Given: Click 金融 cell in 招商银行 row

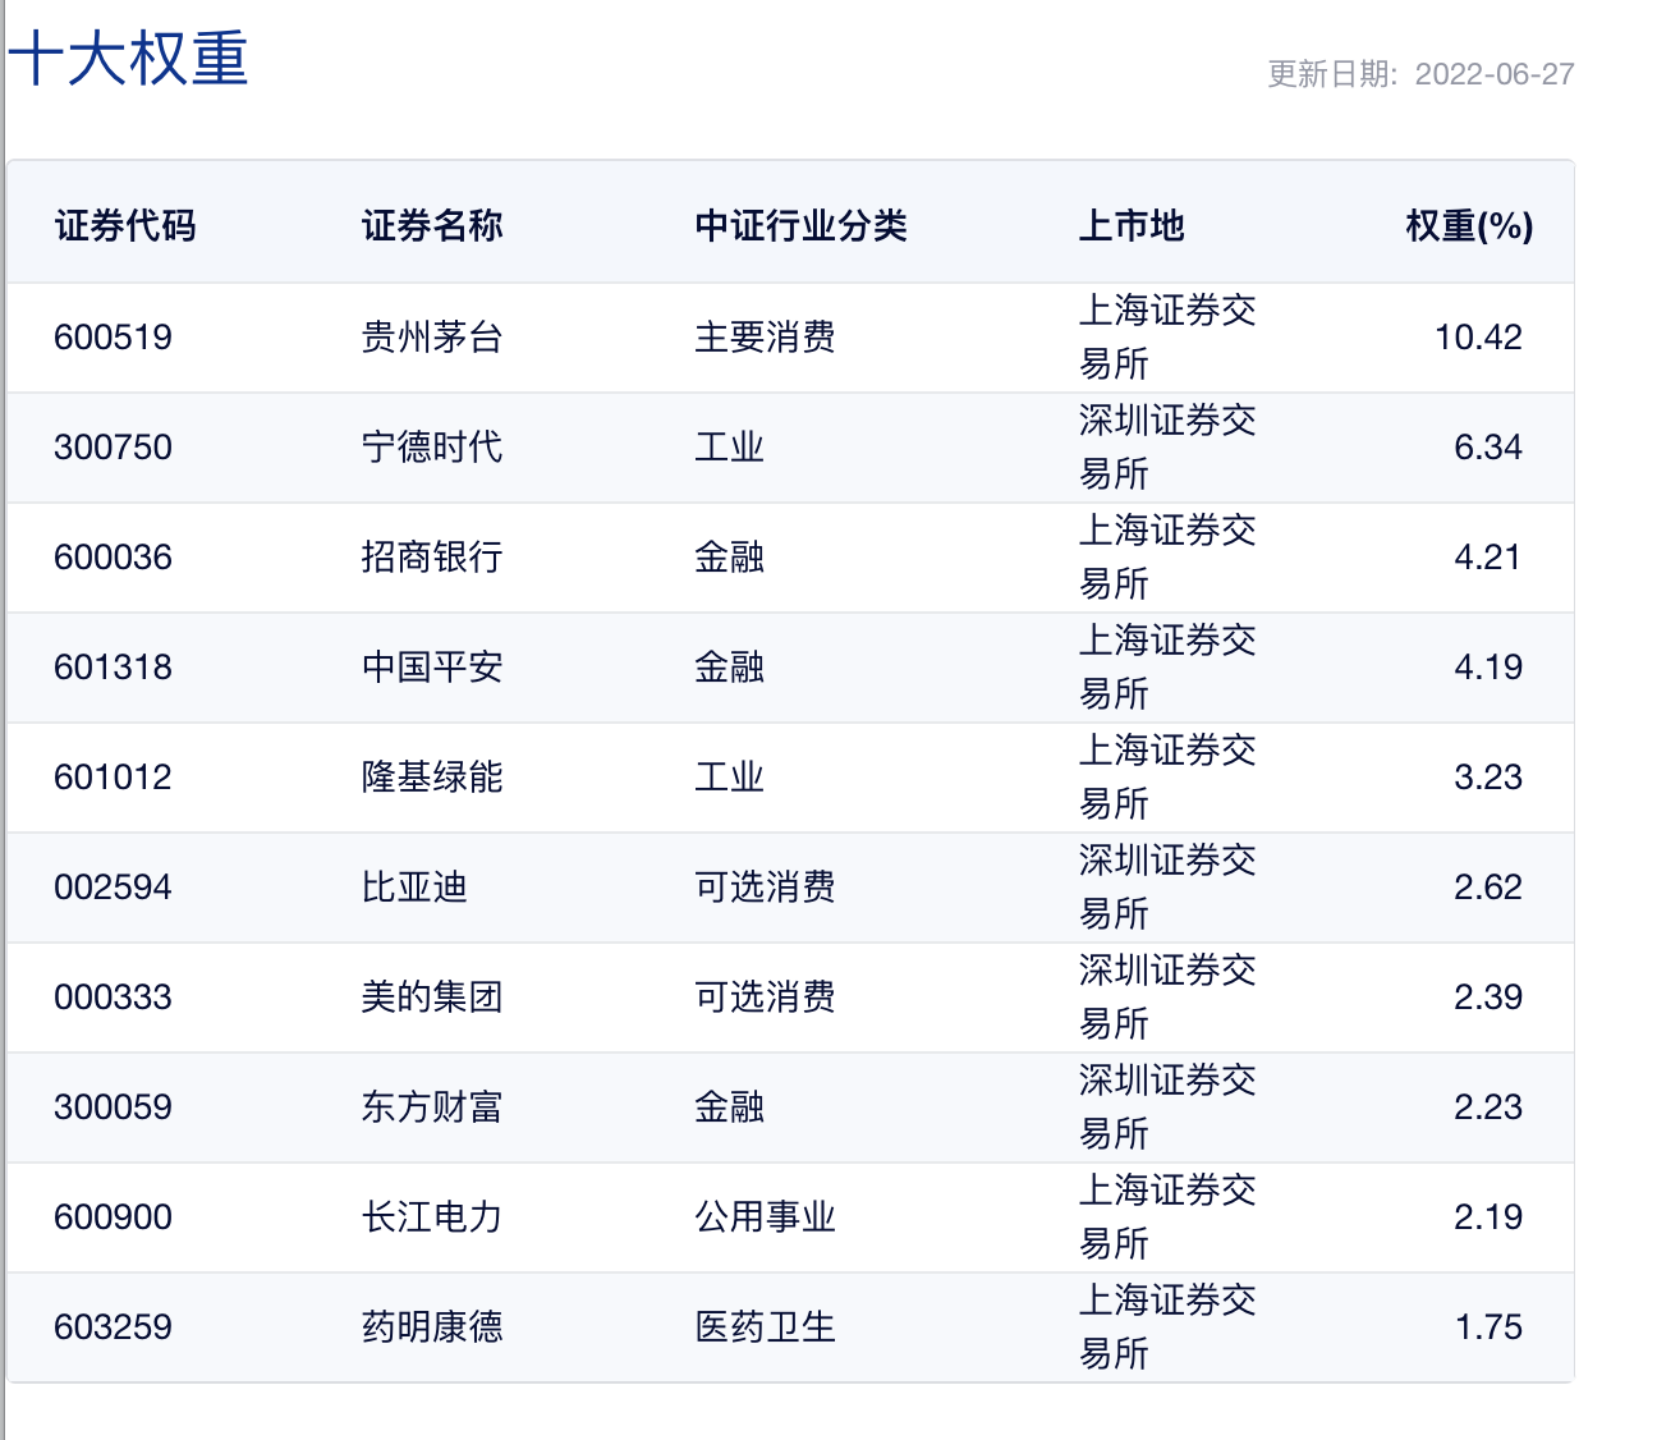Looking at the screenshot, I should click(x=729, y=557).
